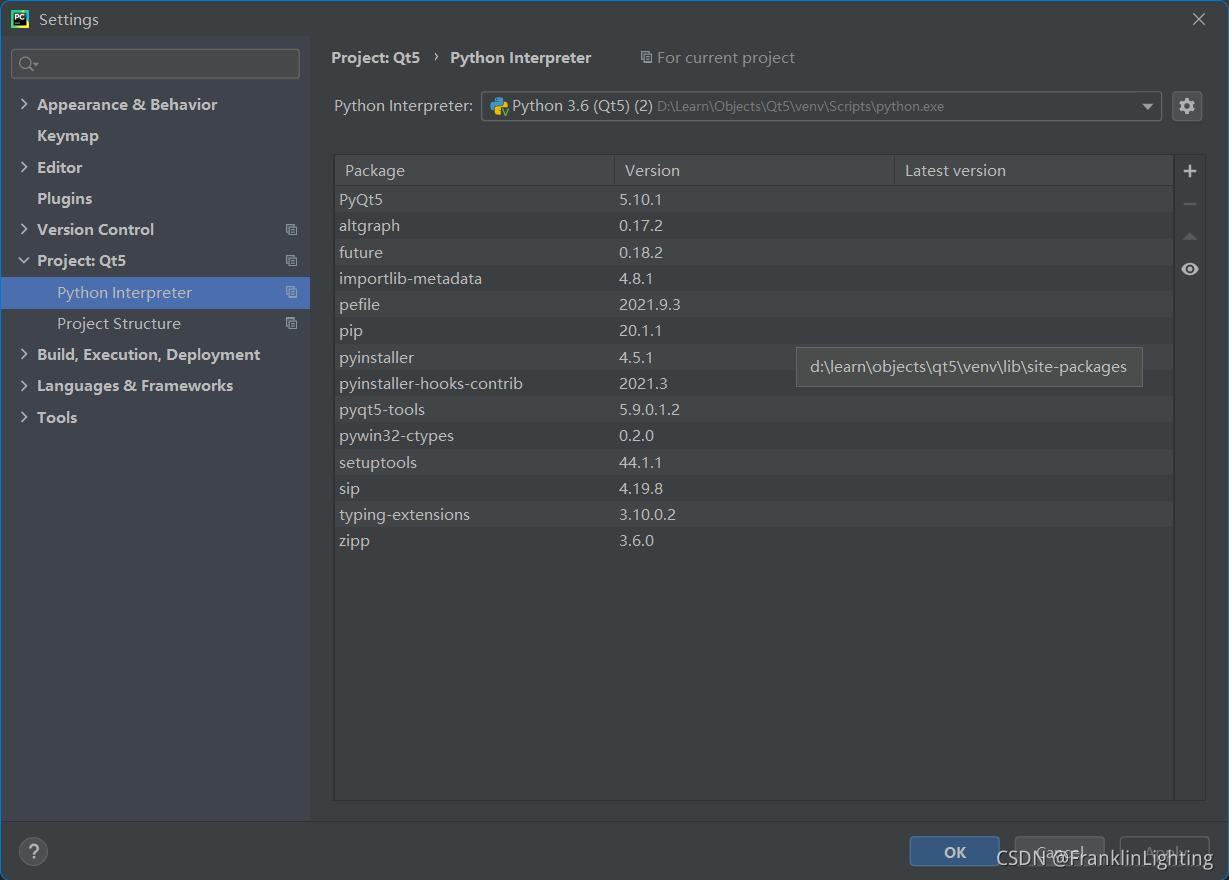Viewport: 1229px width, 880px height.
Task: Click project-level icon beside Version Control
Action: pyautogui.click(x=291, y=230)
